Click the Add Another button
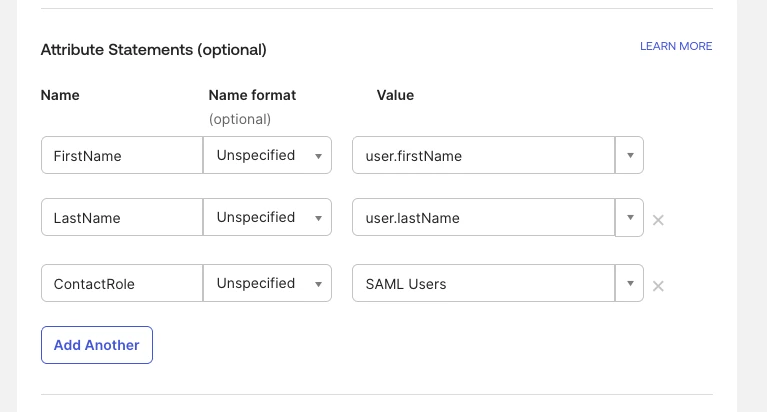Viewport: 767px width, 412px height. click(x=97, y=345)
